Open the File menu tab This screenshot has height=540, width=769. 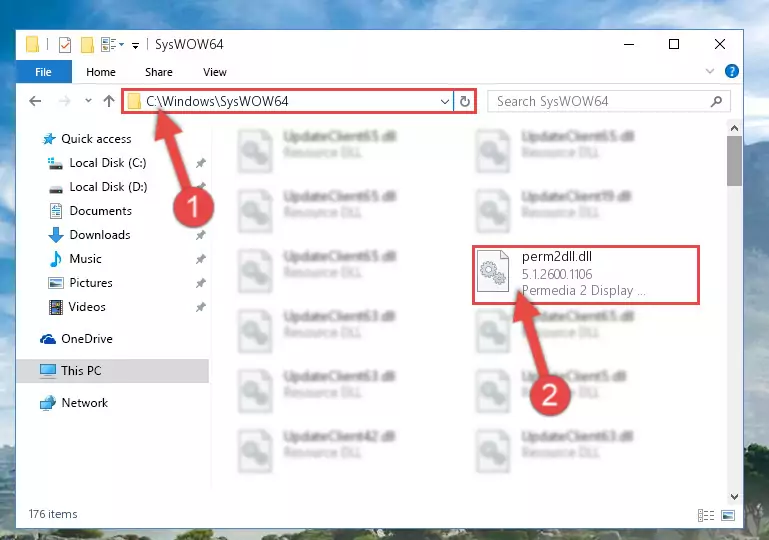(x=44, y=72)
